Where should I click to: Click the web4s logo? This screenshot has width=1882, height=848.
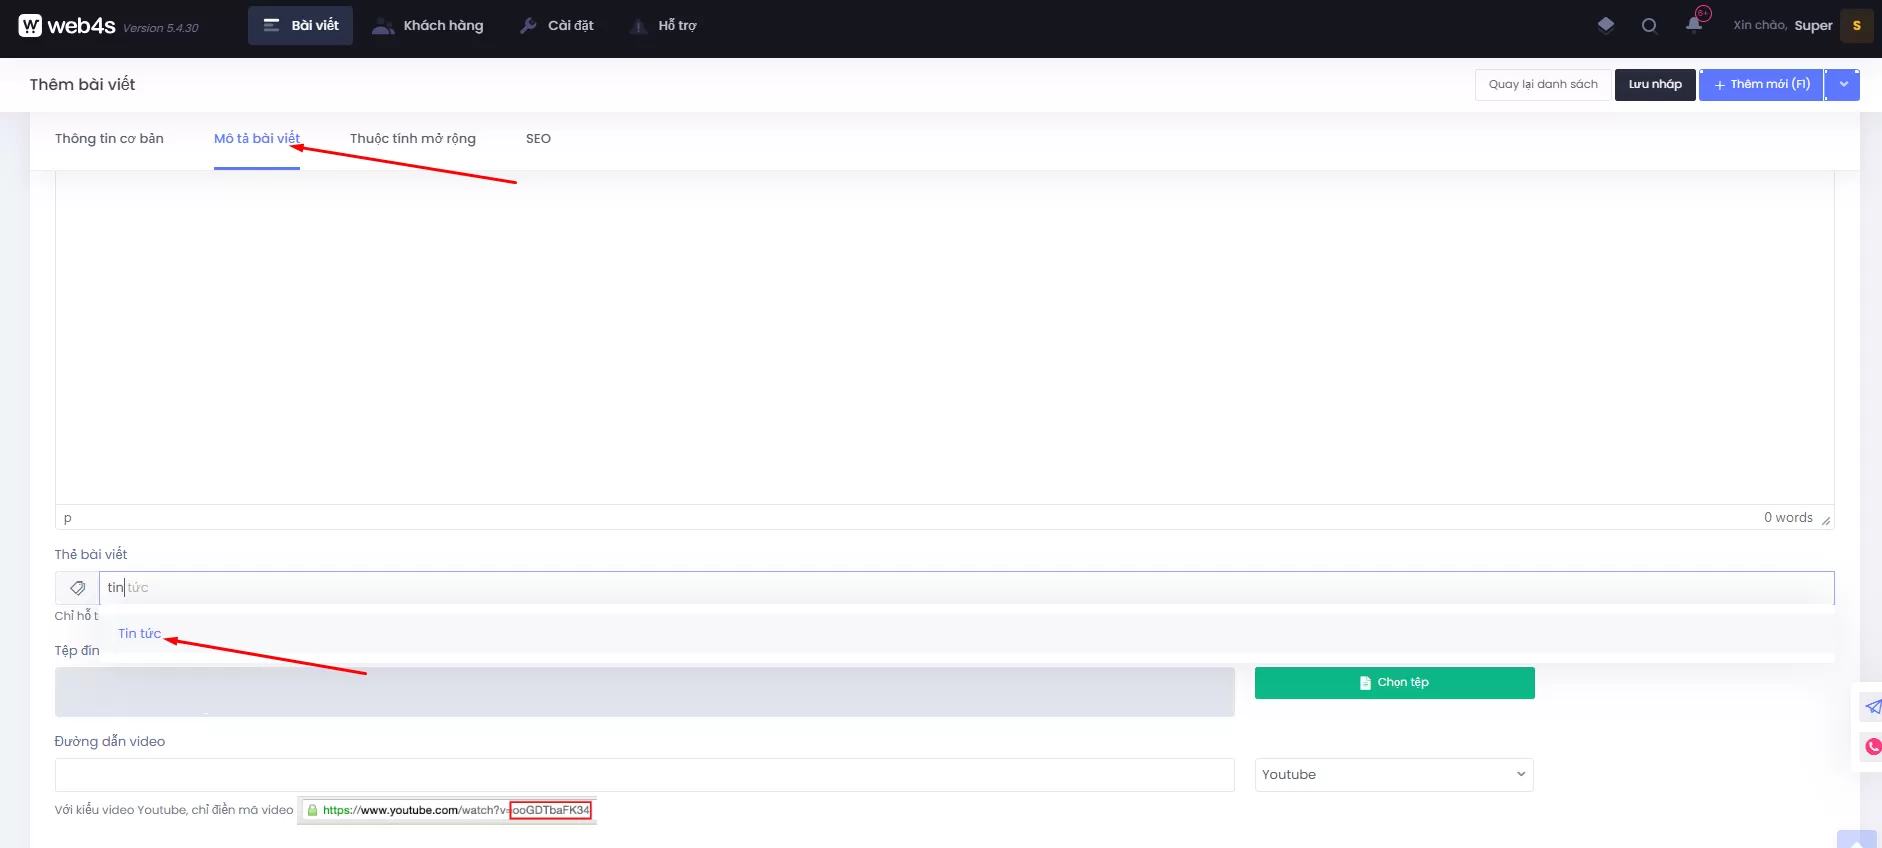coord(67,26)
